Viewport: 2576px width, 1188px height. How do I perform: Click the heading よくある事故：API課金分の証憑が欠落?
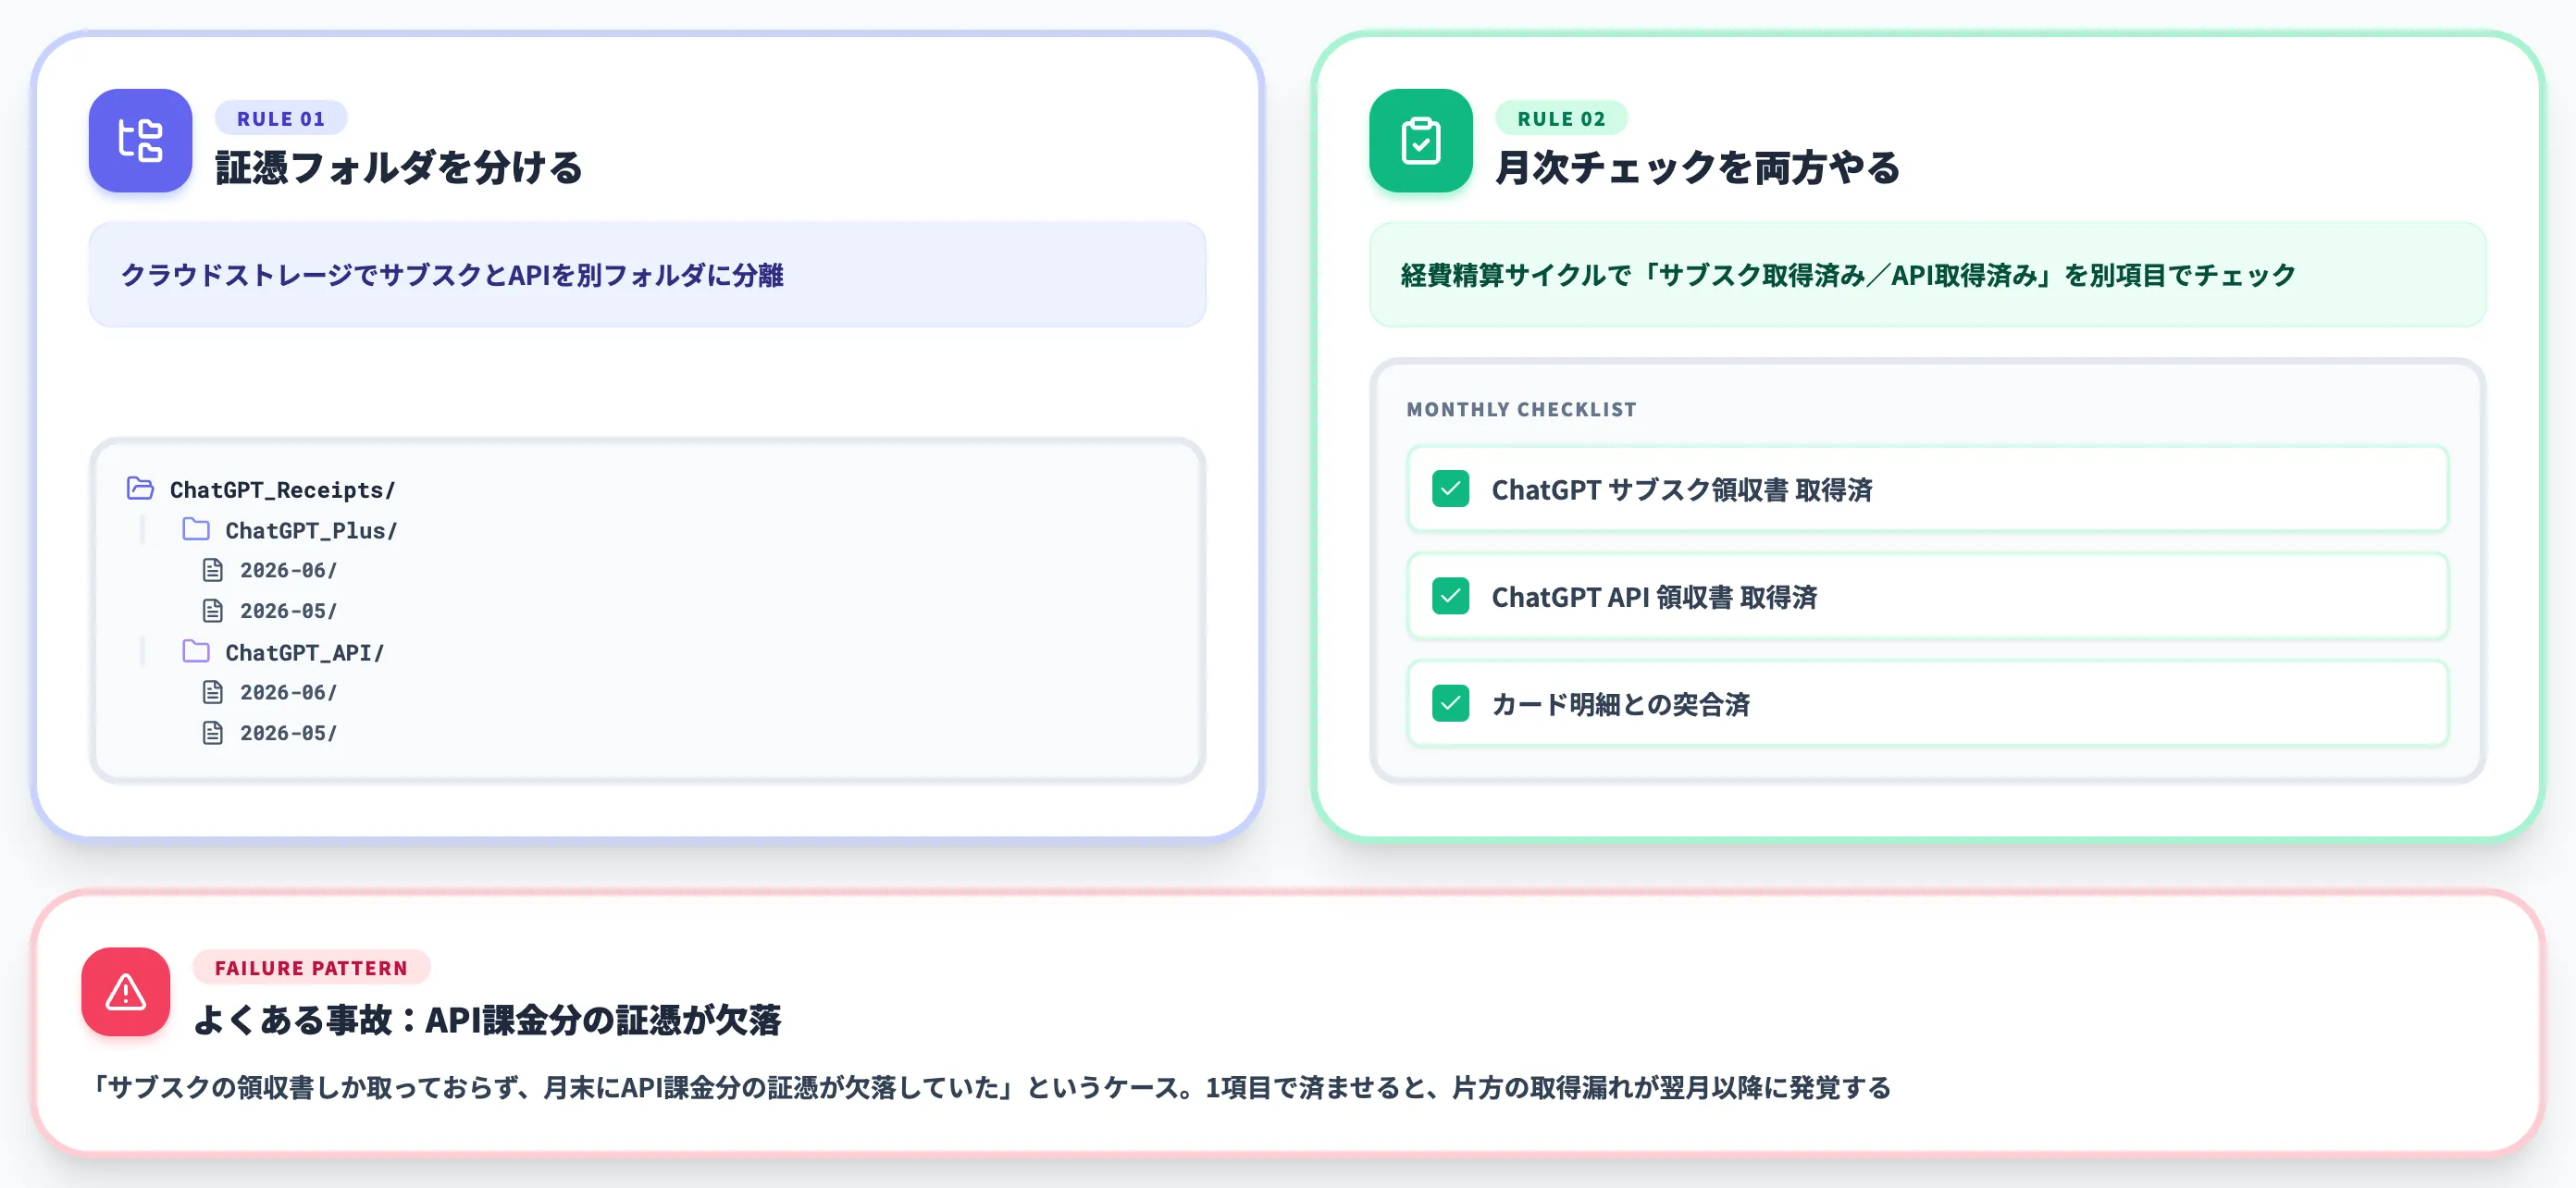tap(487, 1019)
